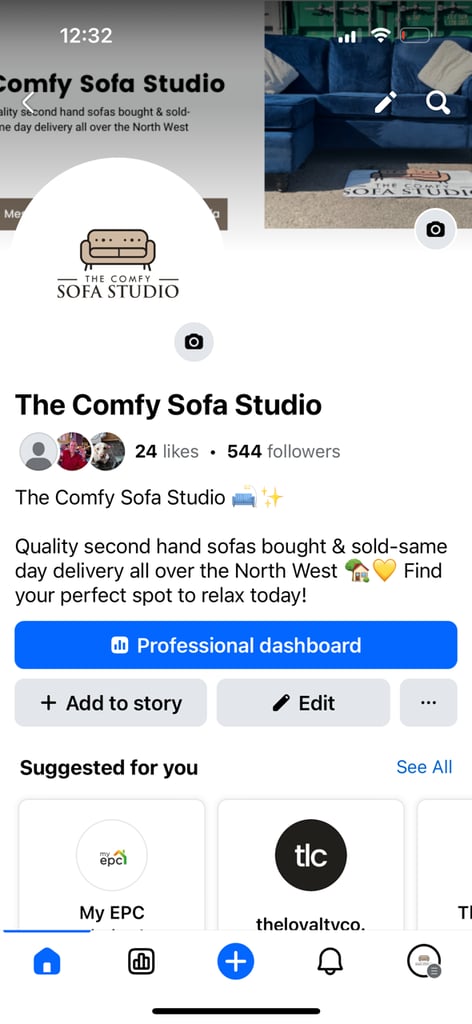Tap the cover photo camera icon
Screen dimensions: 472x1024
pyautogui.click(x=435, y=229)
